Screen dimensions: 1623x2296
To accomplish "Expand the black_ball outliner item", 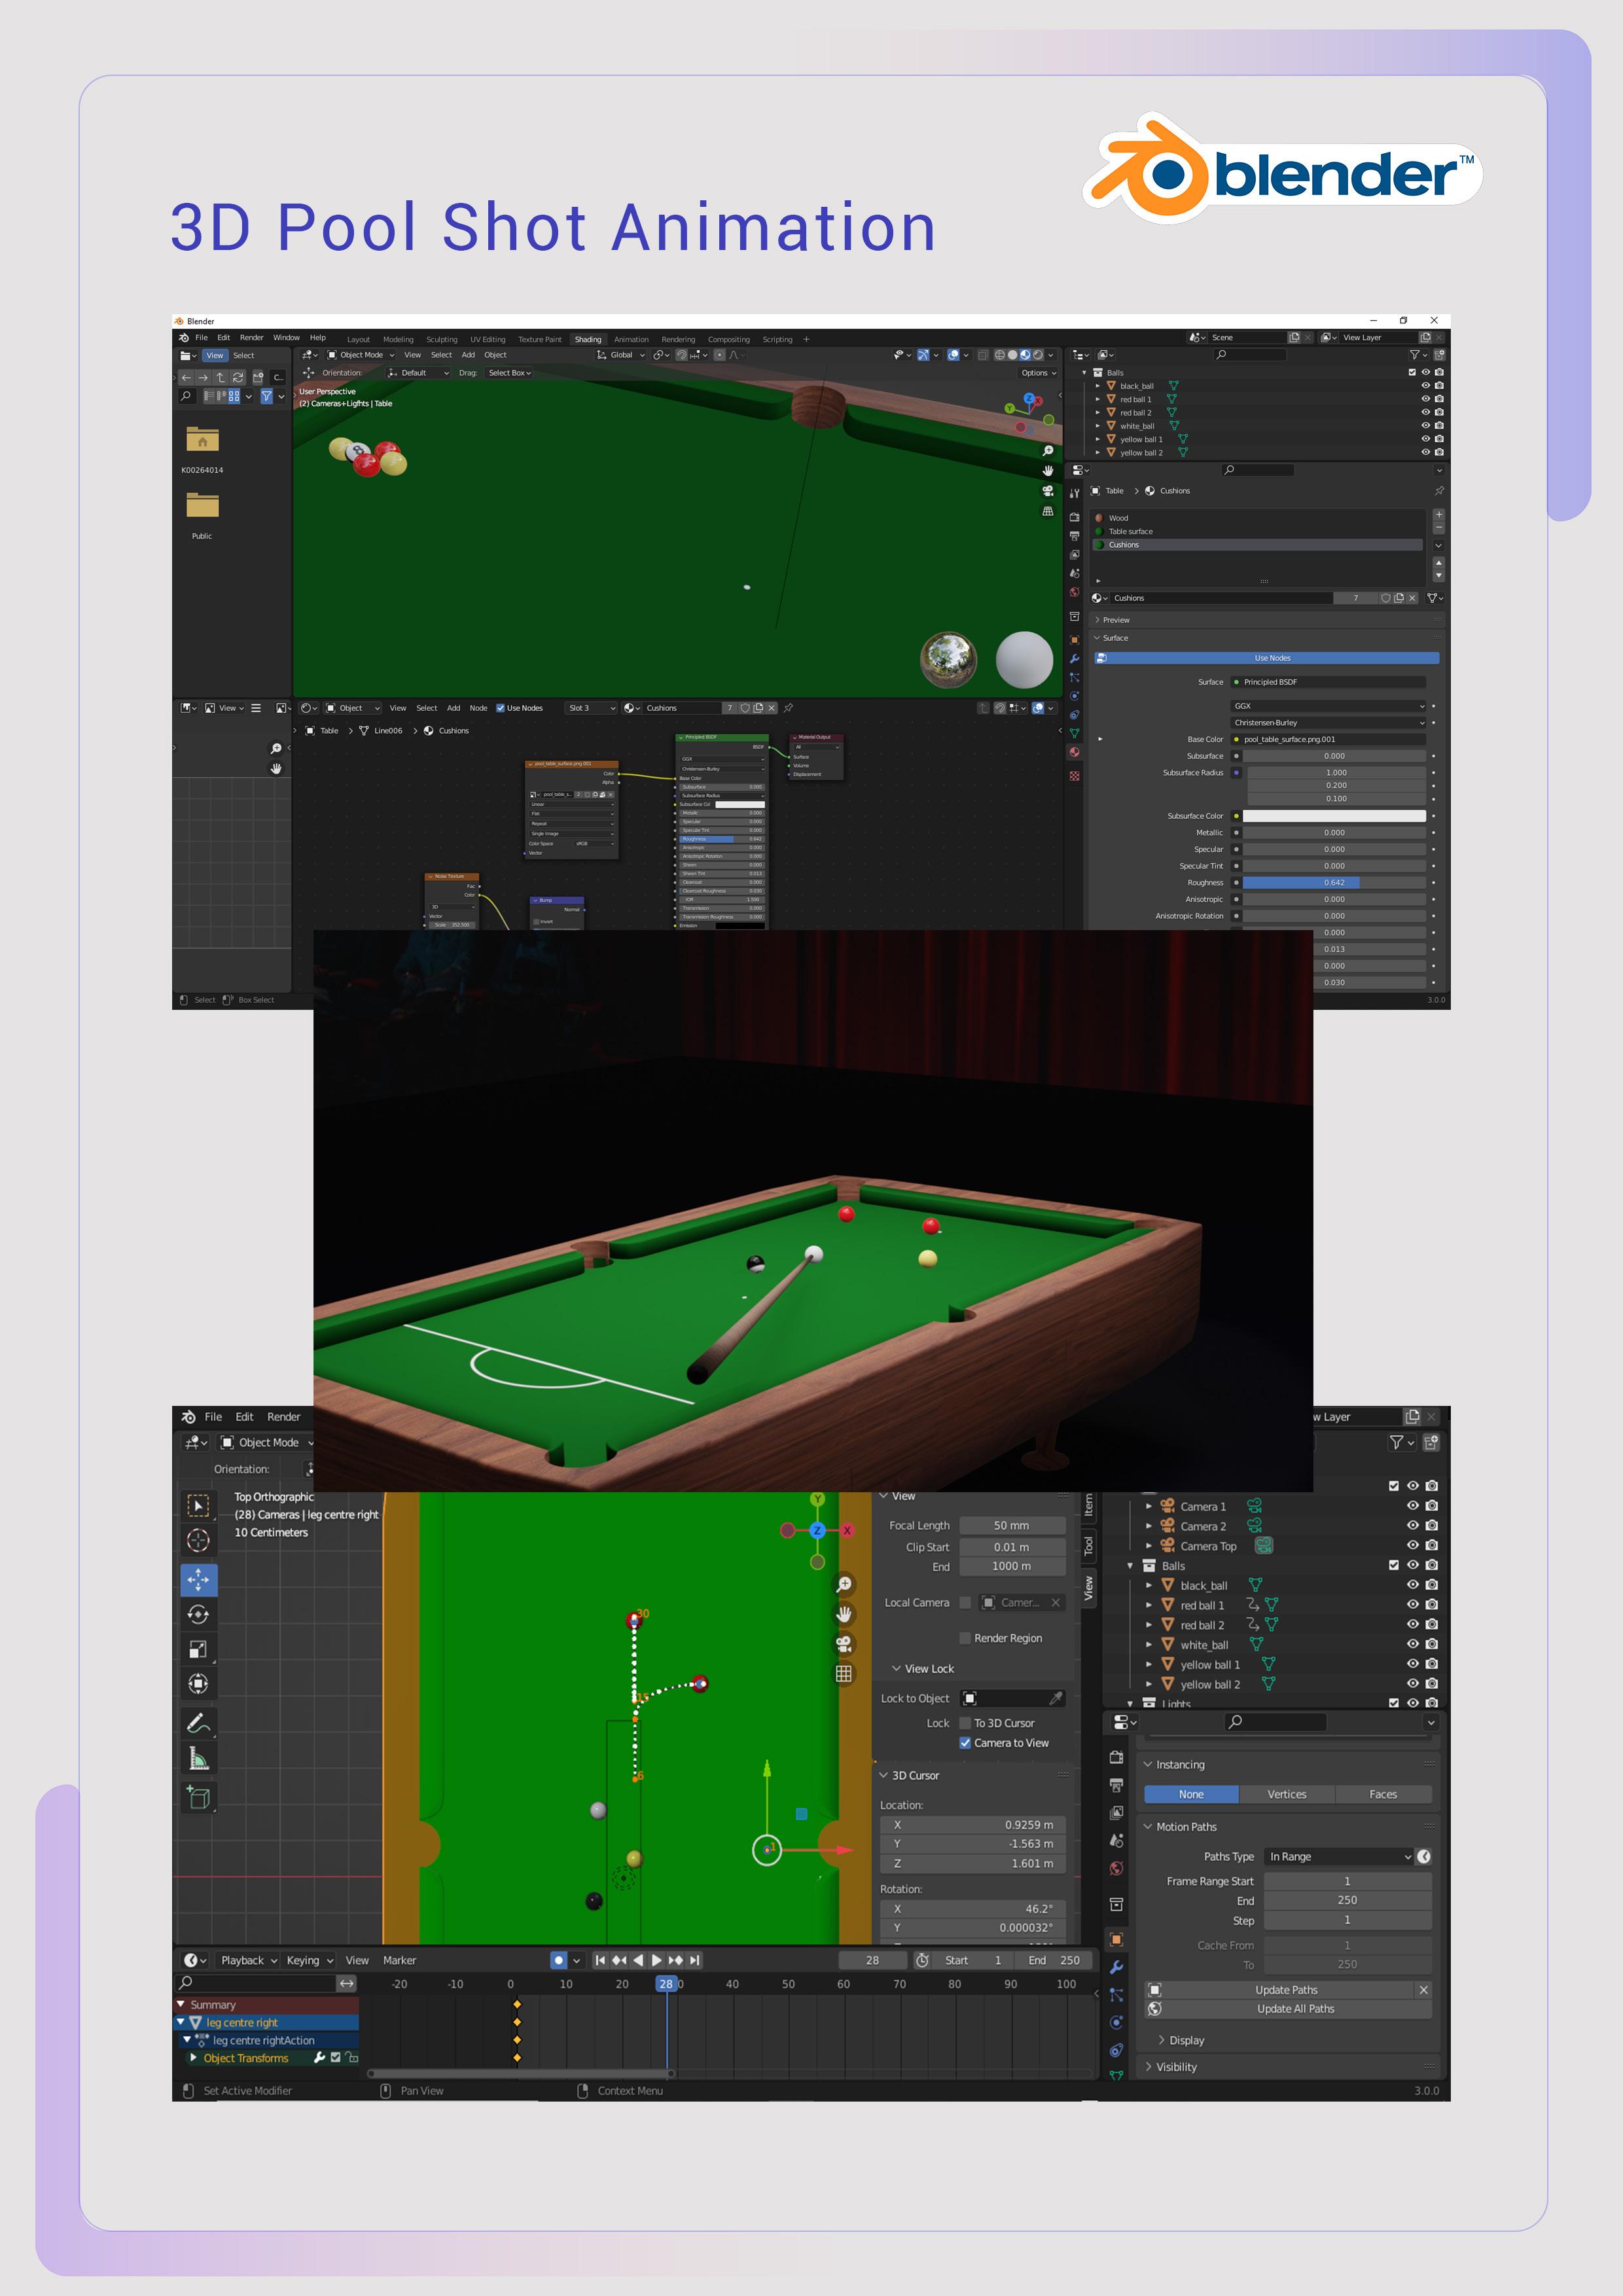I will coord(1149,1585).
